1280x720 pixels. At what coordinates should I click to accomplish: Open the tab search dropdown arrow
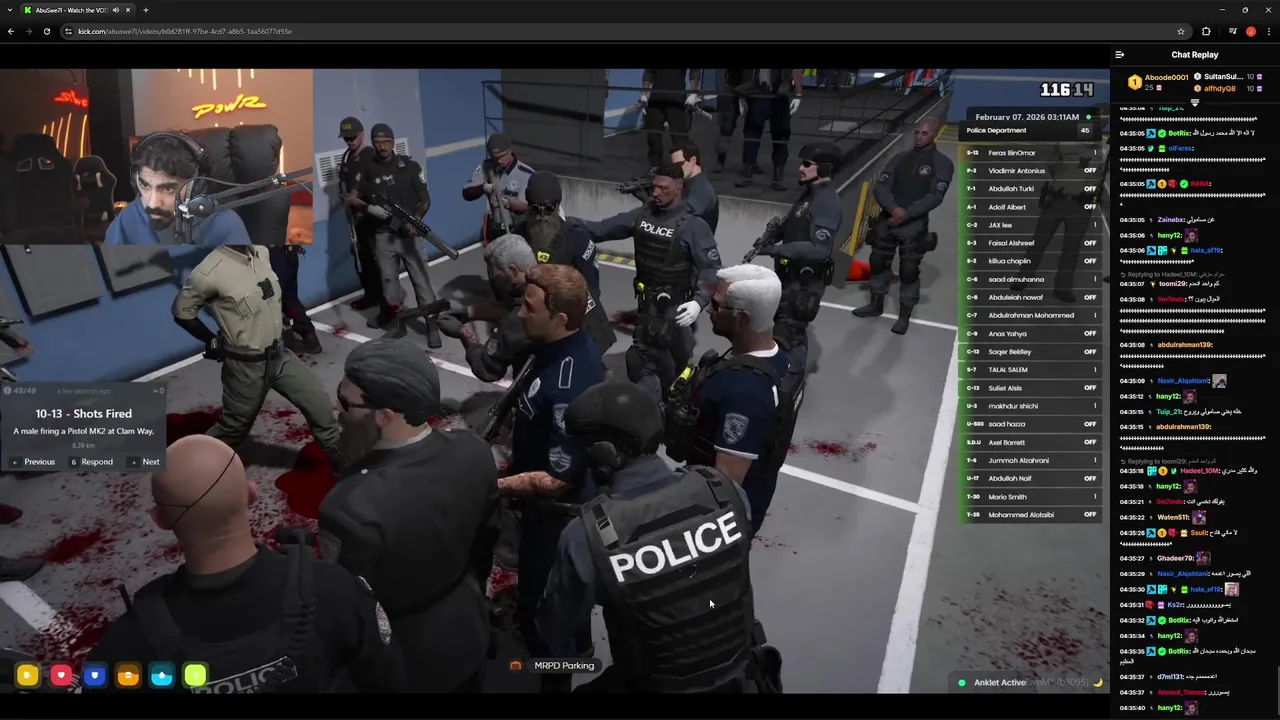point(10,10)
